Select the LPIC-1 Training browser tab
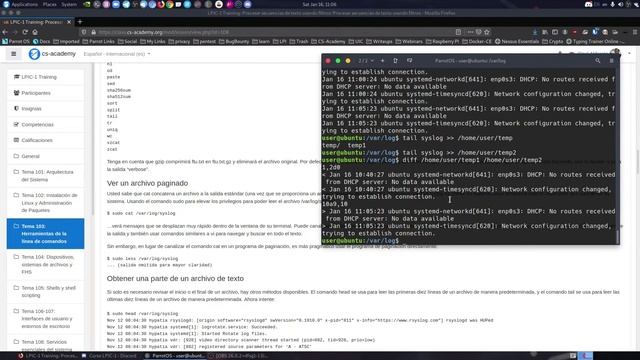 click(36, 22)
